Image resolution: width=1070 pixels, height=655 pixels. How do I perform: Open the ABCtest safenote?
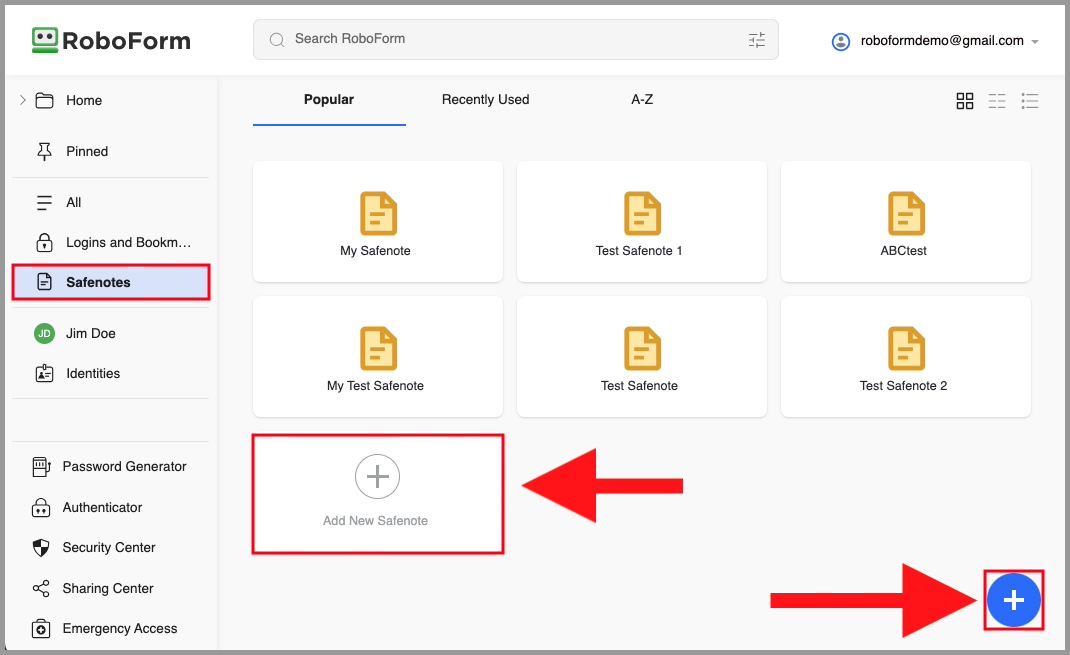[905, 222]
